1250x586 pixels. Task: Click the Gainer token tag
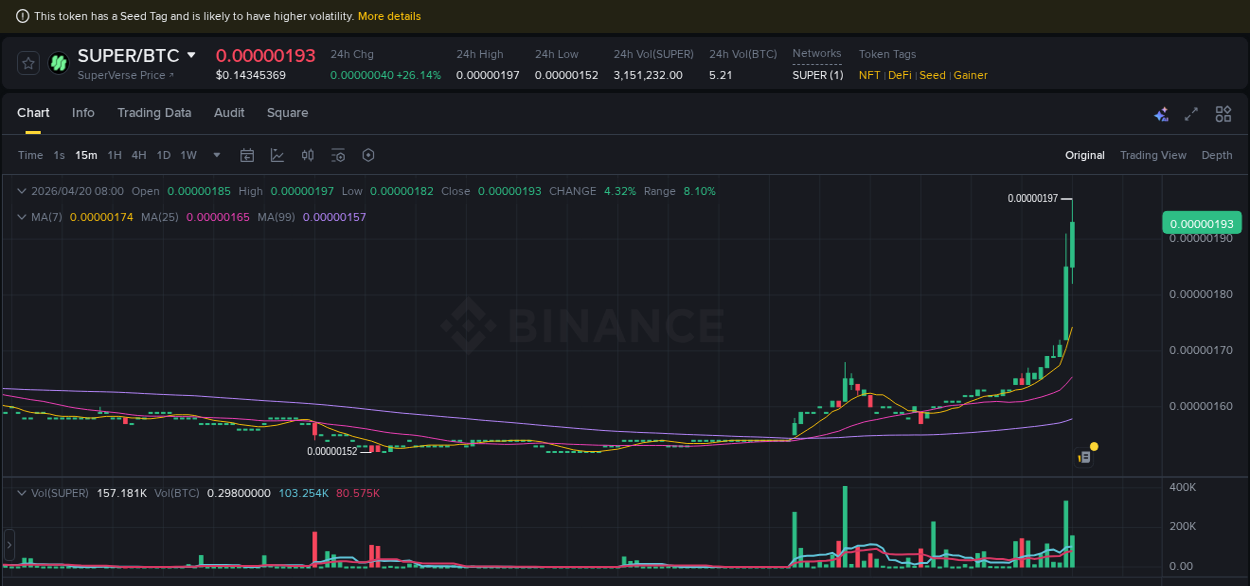tap(970, 75)
